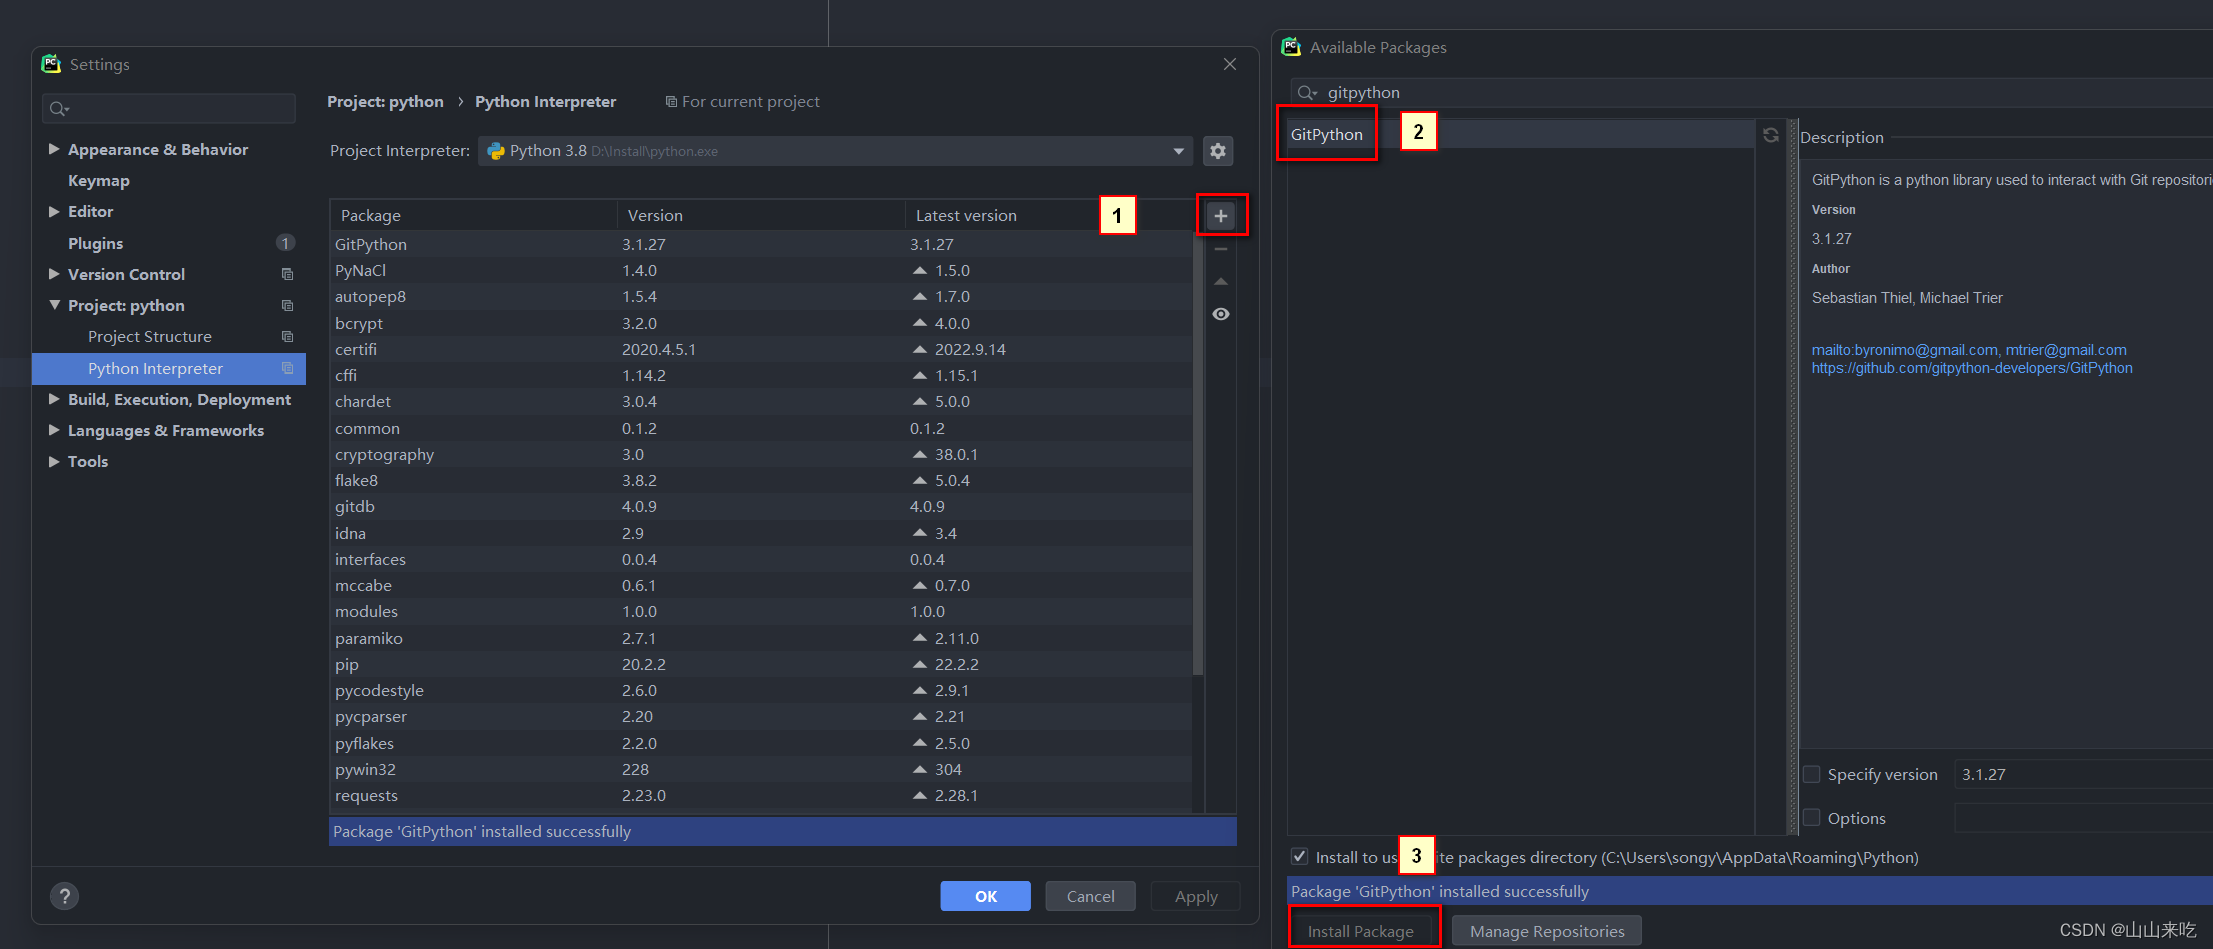Click the flake8 version 3.8.2 cell
The width and height of the screenshot is (2213, 949).
640,481
